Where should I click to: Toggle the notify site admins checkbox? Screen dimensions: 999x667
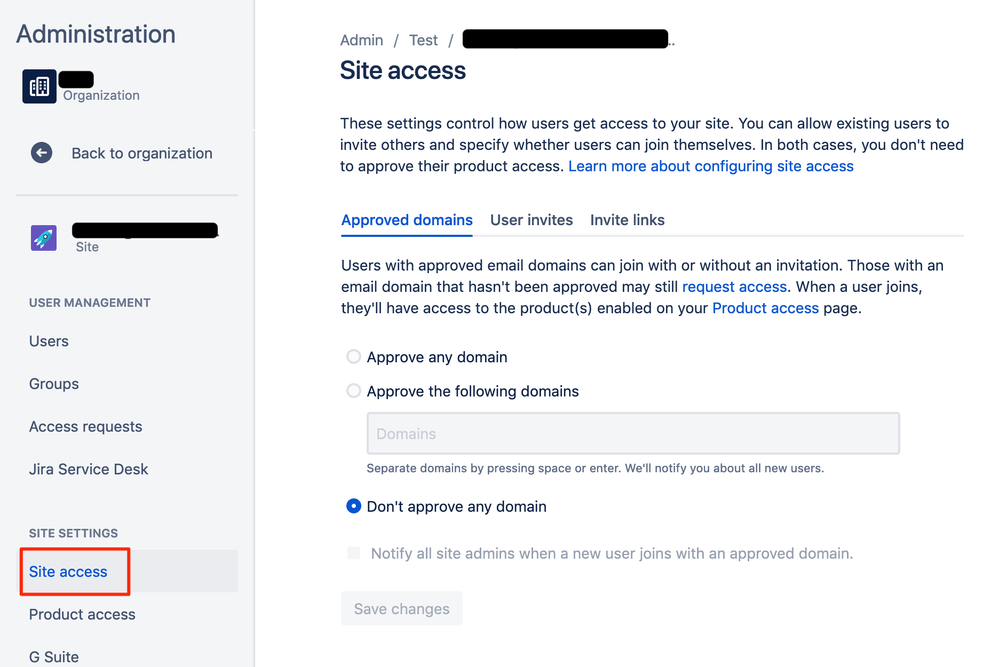tap(354, 553)
